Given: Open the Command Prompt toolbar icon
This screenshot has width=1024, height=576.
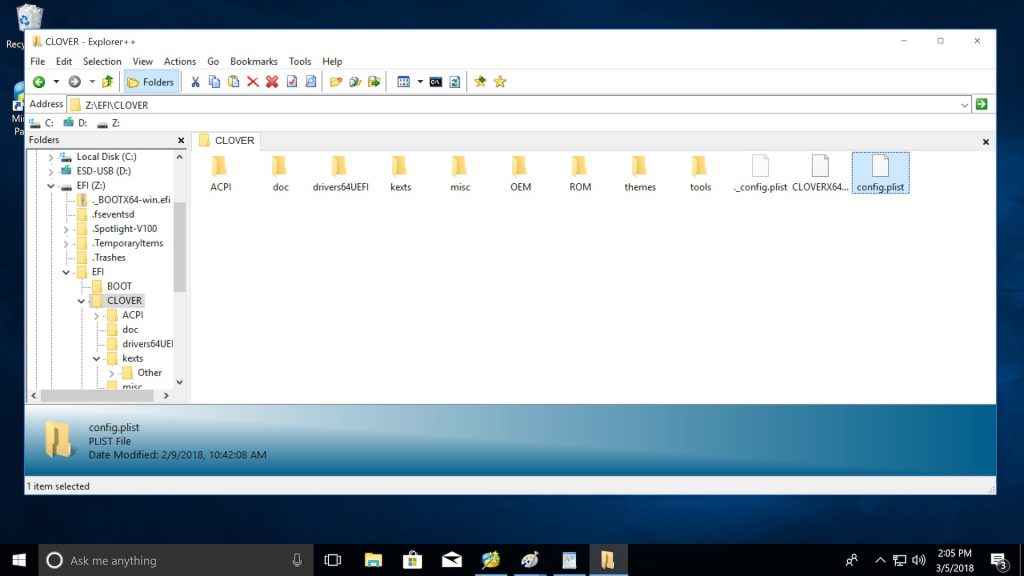Looking at the screenshot, I should click(436, 82).
